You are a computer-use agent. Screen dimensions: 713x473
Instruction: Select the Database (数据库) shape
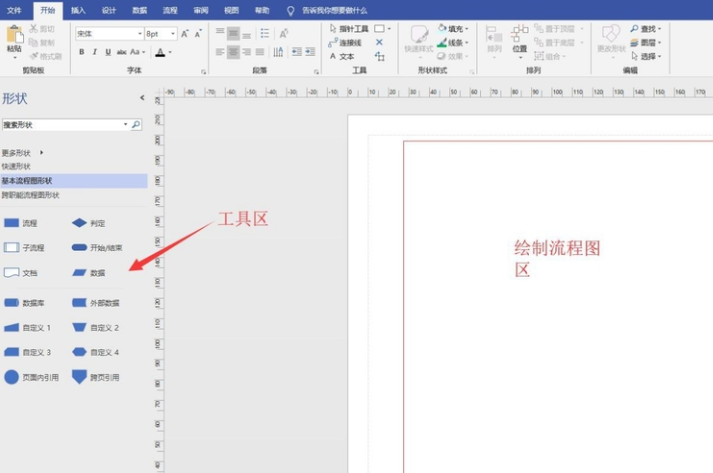pos(12,302)
